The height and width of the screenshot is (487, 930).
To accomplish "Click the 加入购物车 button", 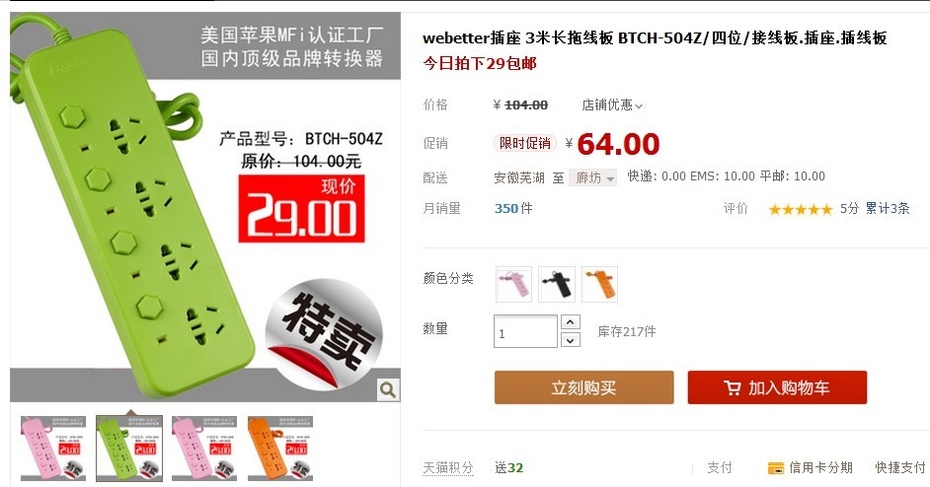I will [x=777, y=388].
